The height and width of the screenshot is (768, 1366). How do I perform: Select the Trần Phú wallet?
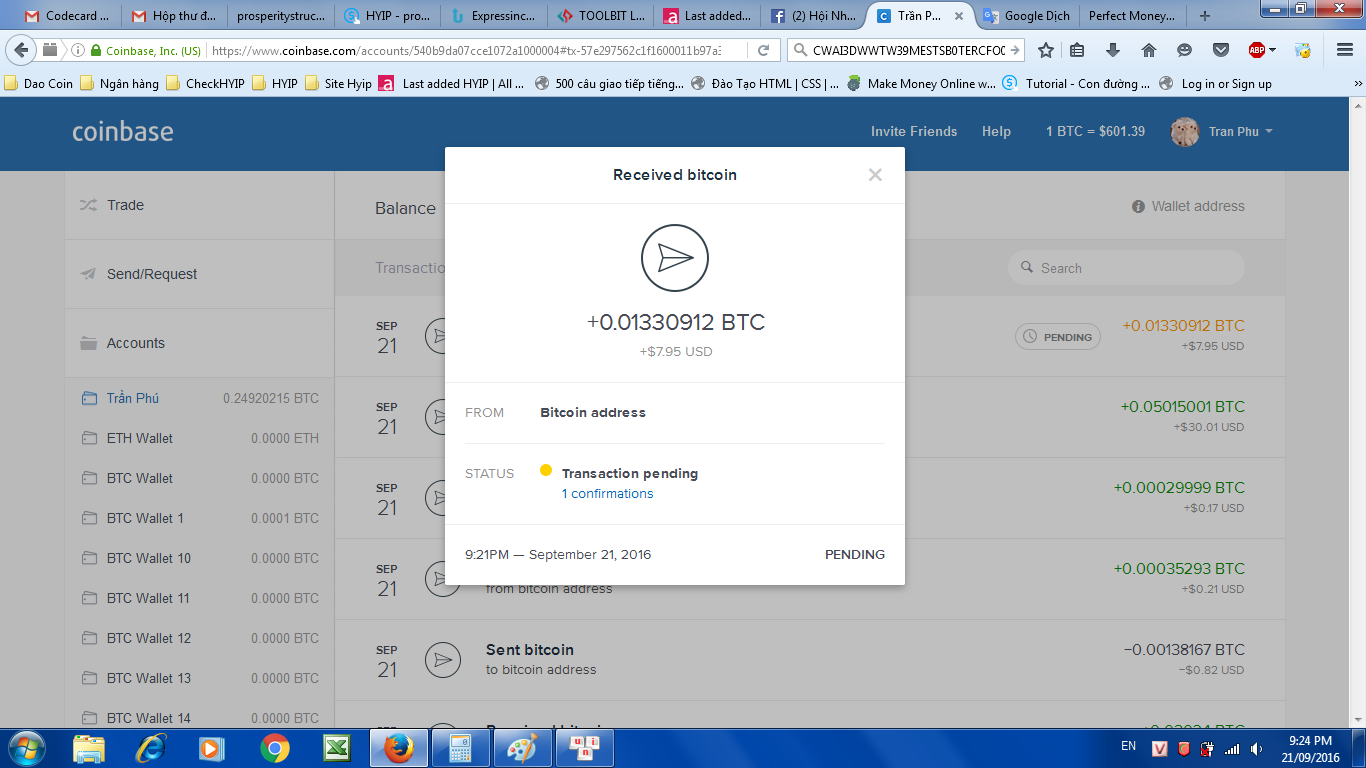[199, 398]
